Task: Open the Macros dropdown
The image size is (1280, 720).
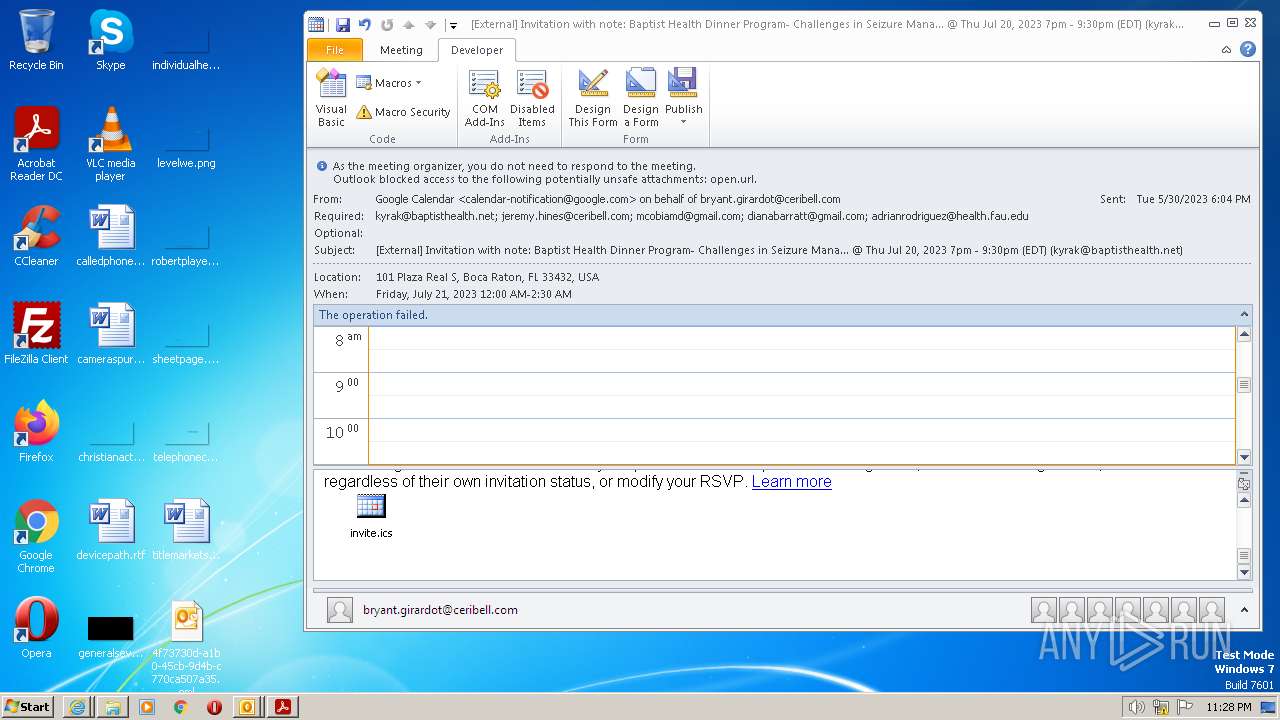Action: [x=389, y=83]
